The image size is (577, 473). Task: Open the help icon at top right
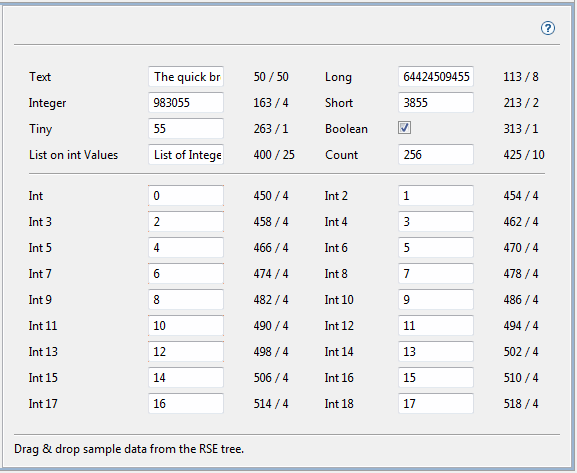[548, 28]
